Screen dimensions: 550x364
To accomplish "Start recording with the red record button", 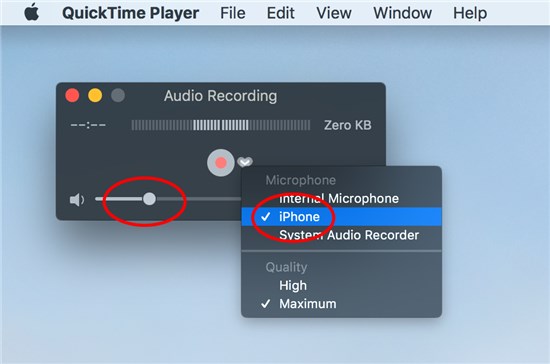I will point(221,163).
